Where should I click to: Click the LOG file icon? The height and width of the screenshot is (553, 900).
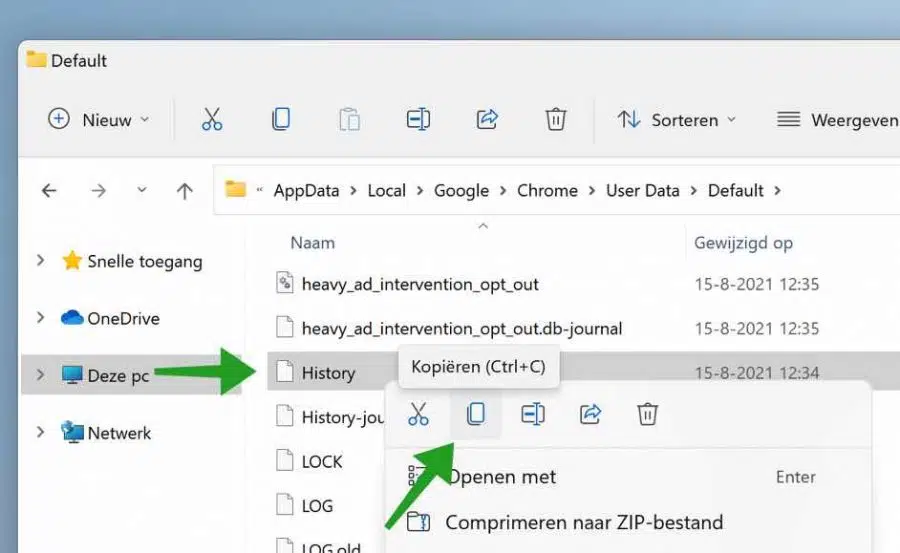tap(285, 504)
